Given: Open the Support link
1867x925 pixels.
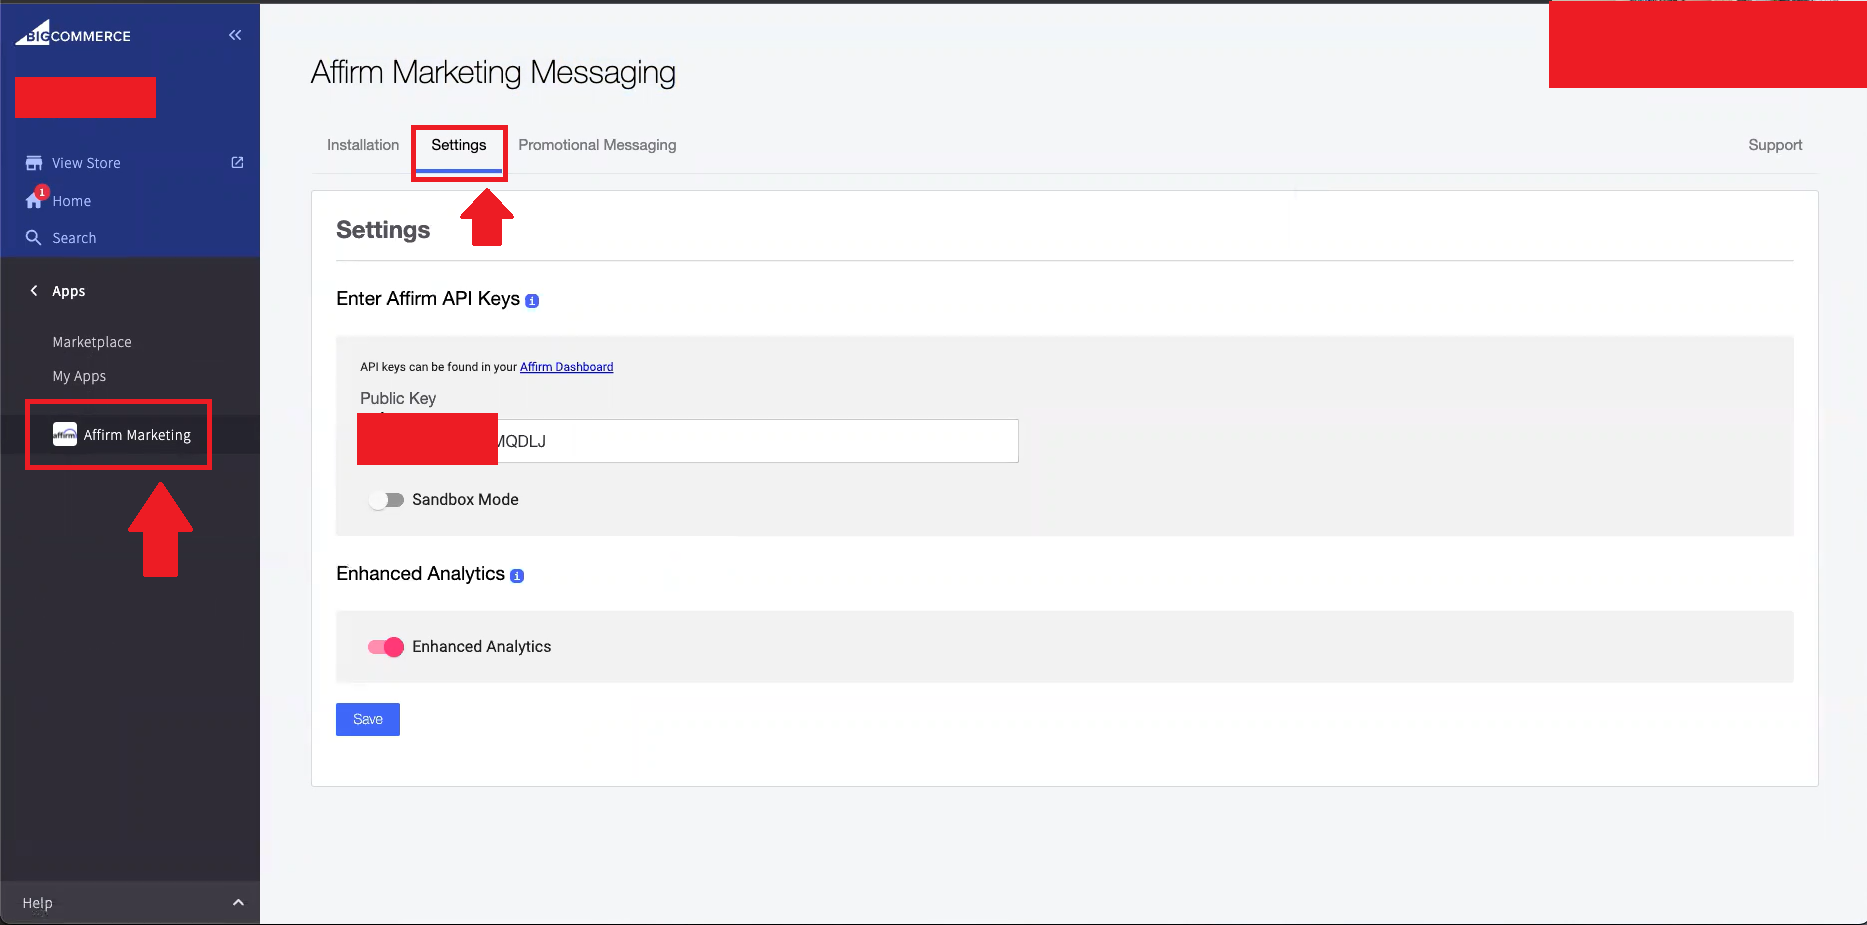Looking at the screenshot, I should (x=1775, y=145).
